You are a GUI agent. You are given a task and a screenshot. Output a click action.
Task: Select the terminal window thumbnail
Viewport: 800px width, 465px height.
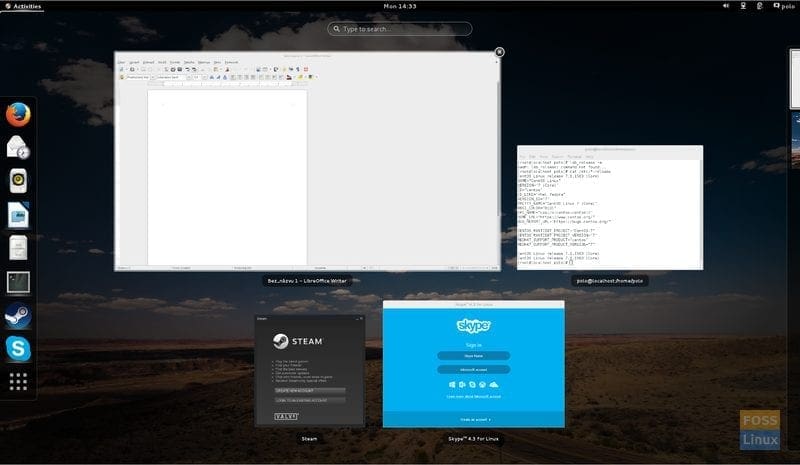610,208
